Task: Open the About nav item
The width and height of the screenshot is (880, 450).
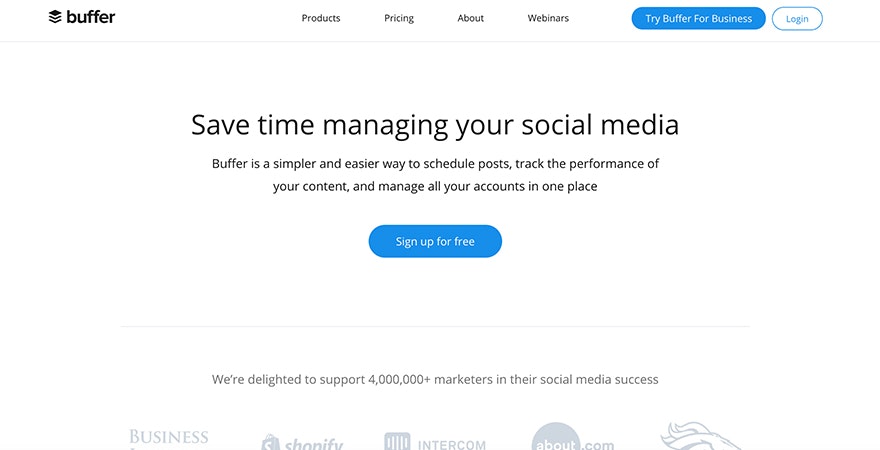Action: coord(471,18)
